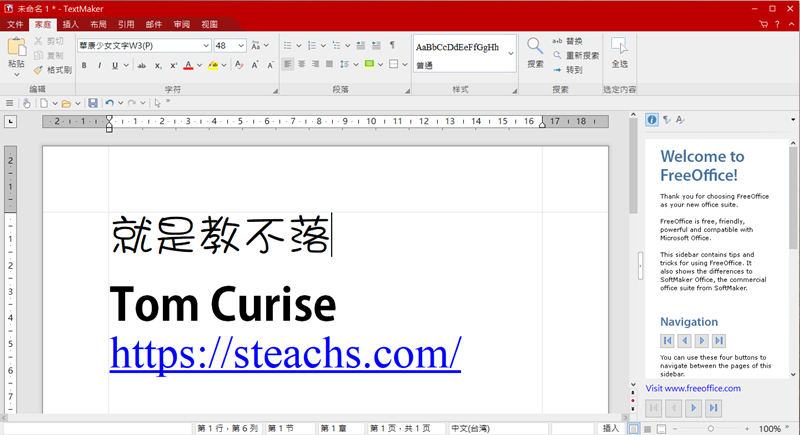Viewport: 800px width, 435px height.
Task: Click the Save icon in quick toolbar
Action: click(92, 103)
